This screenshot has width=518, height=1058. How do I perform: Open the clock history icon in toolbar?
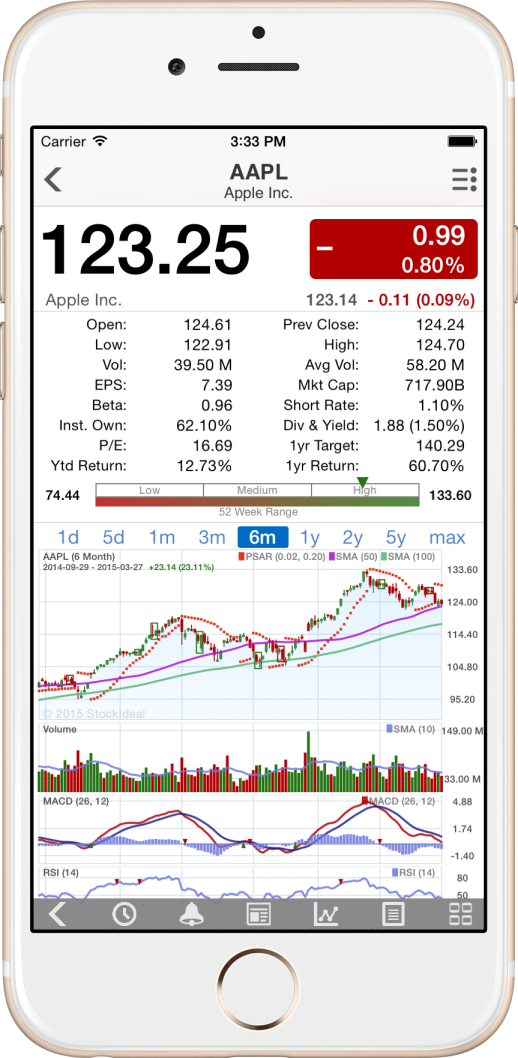(124, 914)
